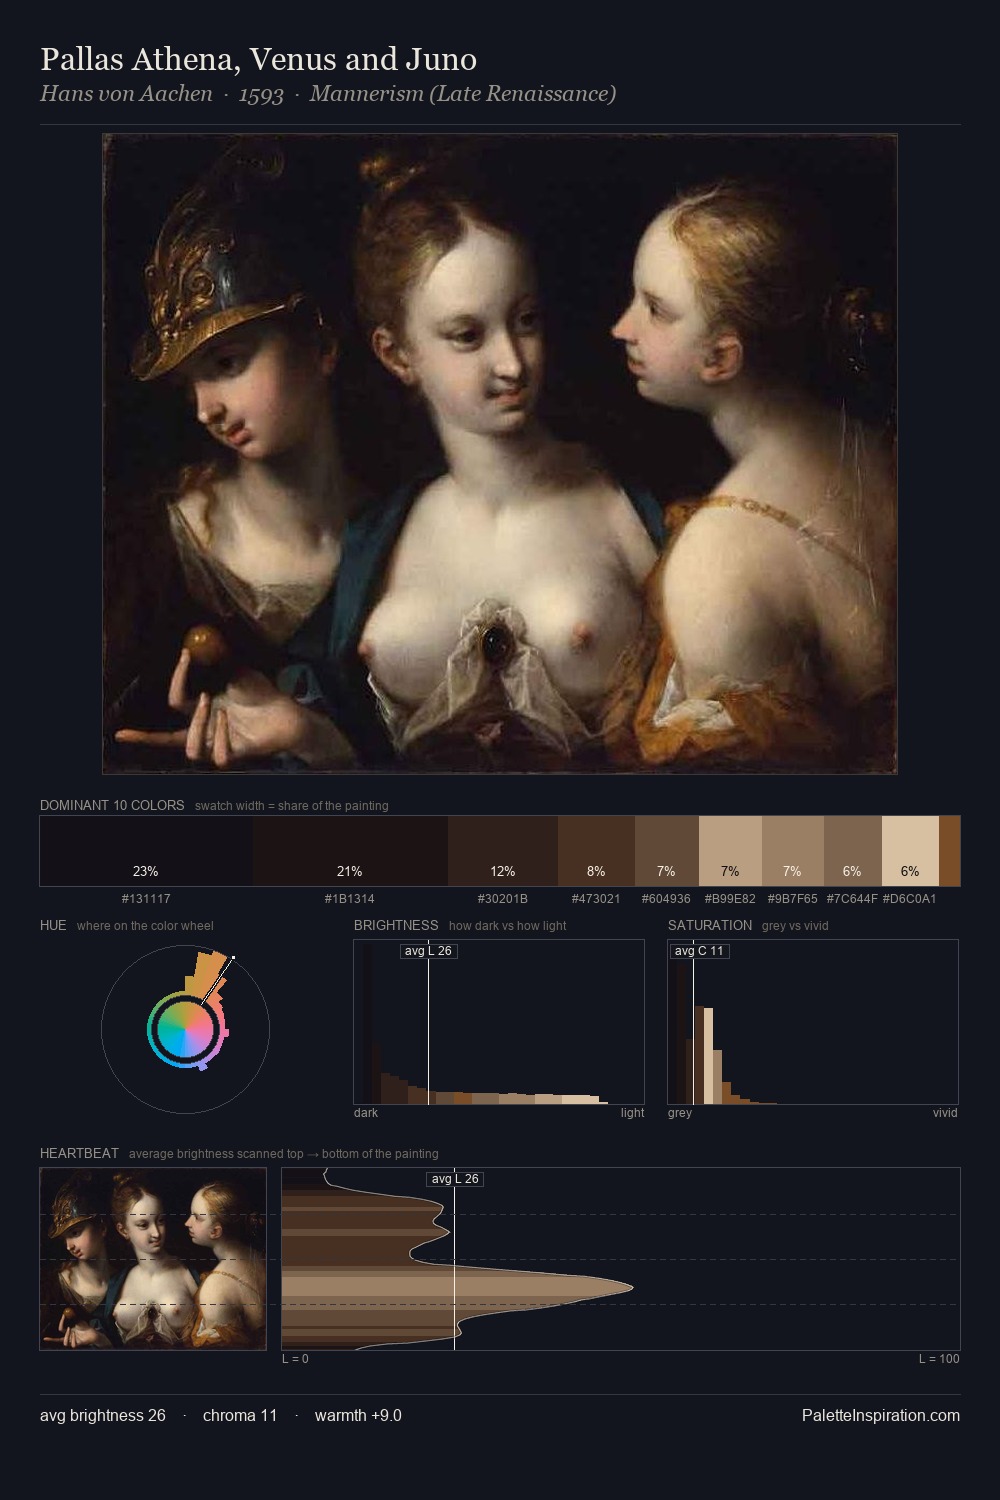Click the hex label #D6C0A1

tap(910, 899)
